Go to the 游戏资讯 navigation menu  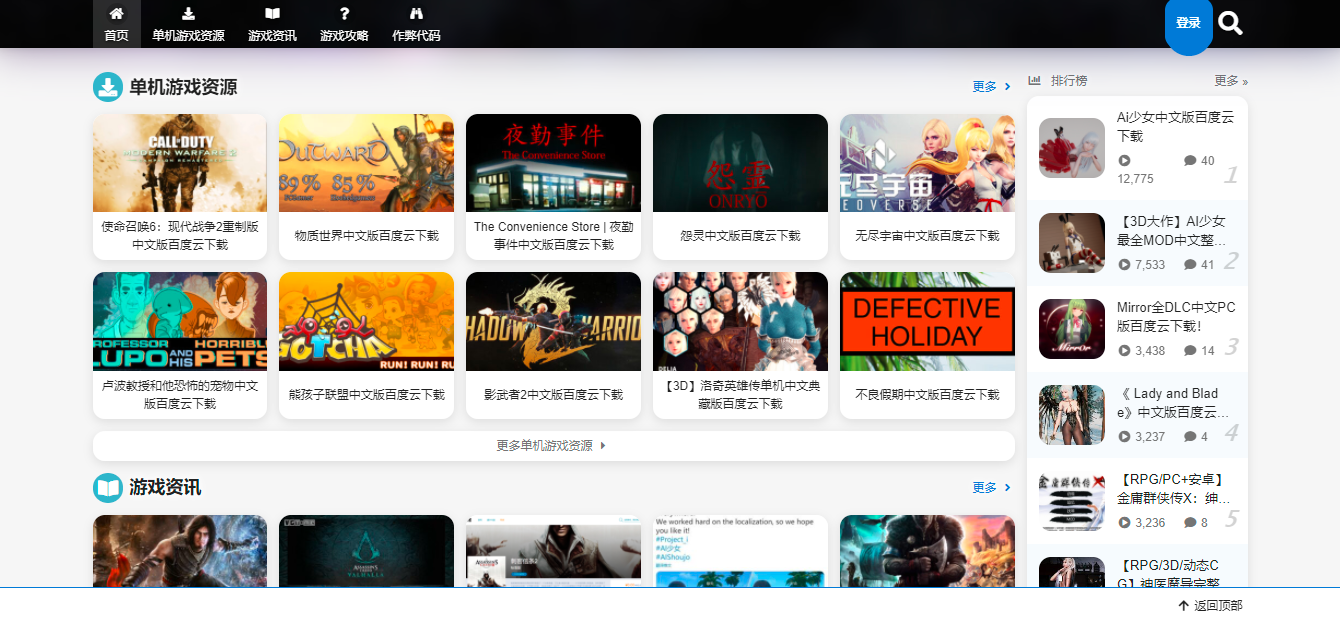pyautogui.click(x=273, y=24)
